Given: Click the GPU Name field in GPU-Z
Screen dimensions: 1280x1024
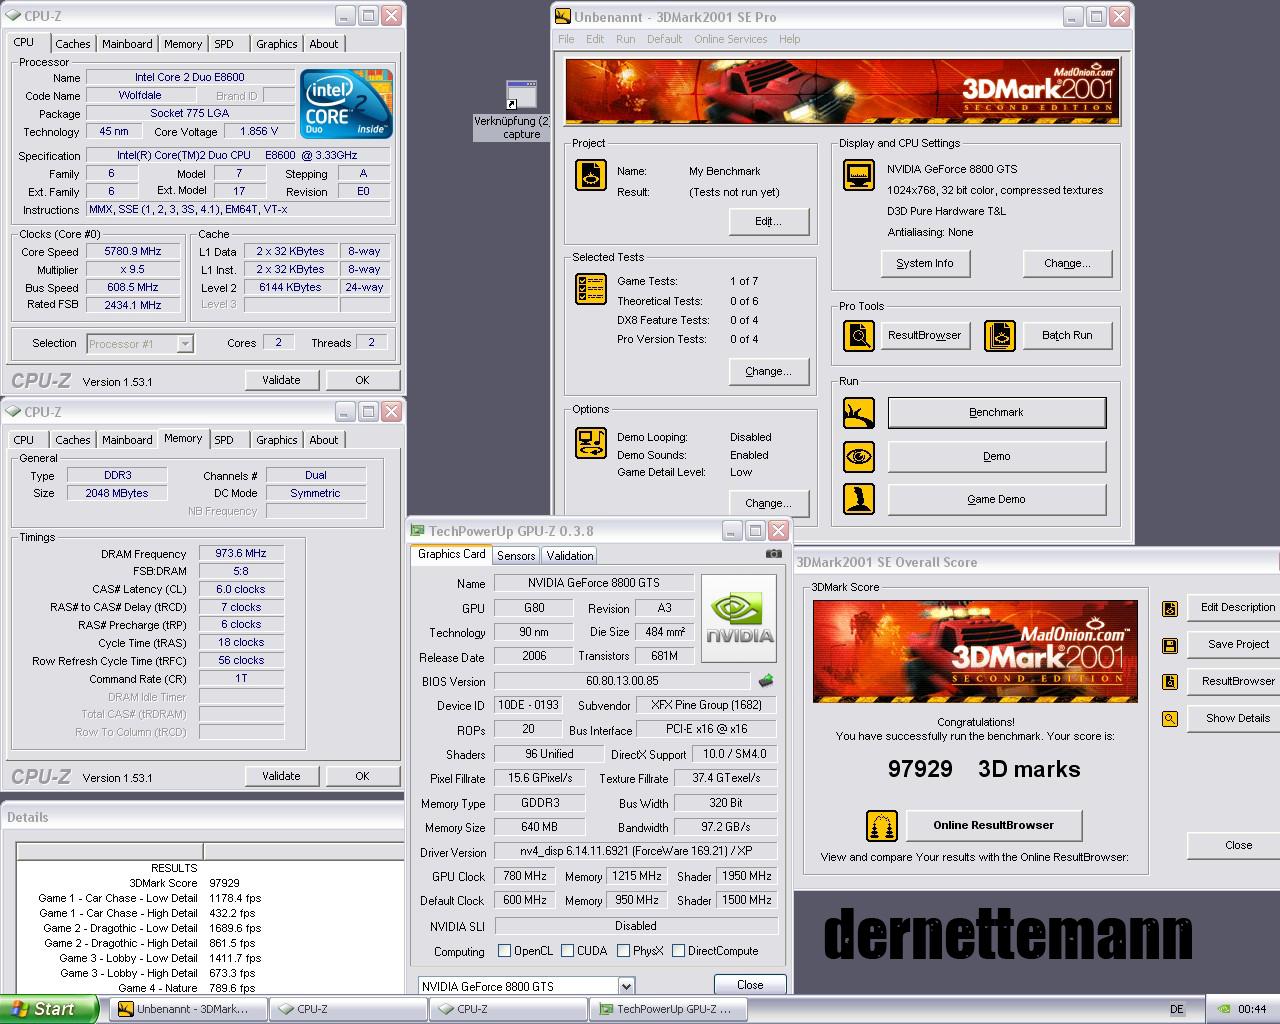Looking at the screenshot, I should coord(593,583).
